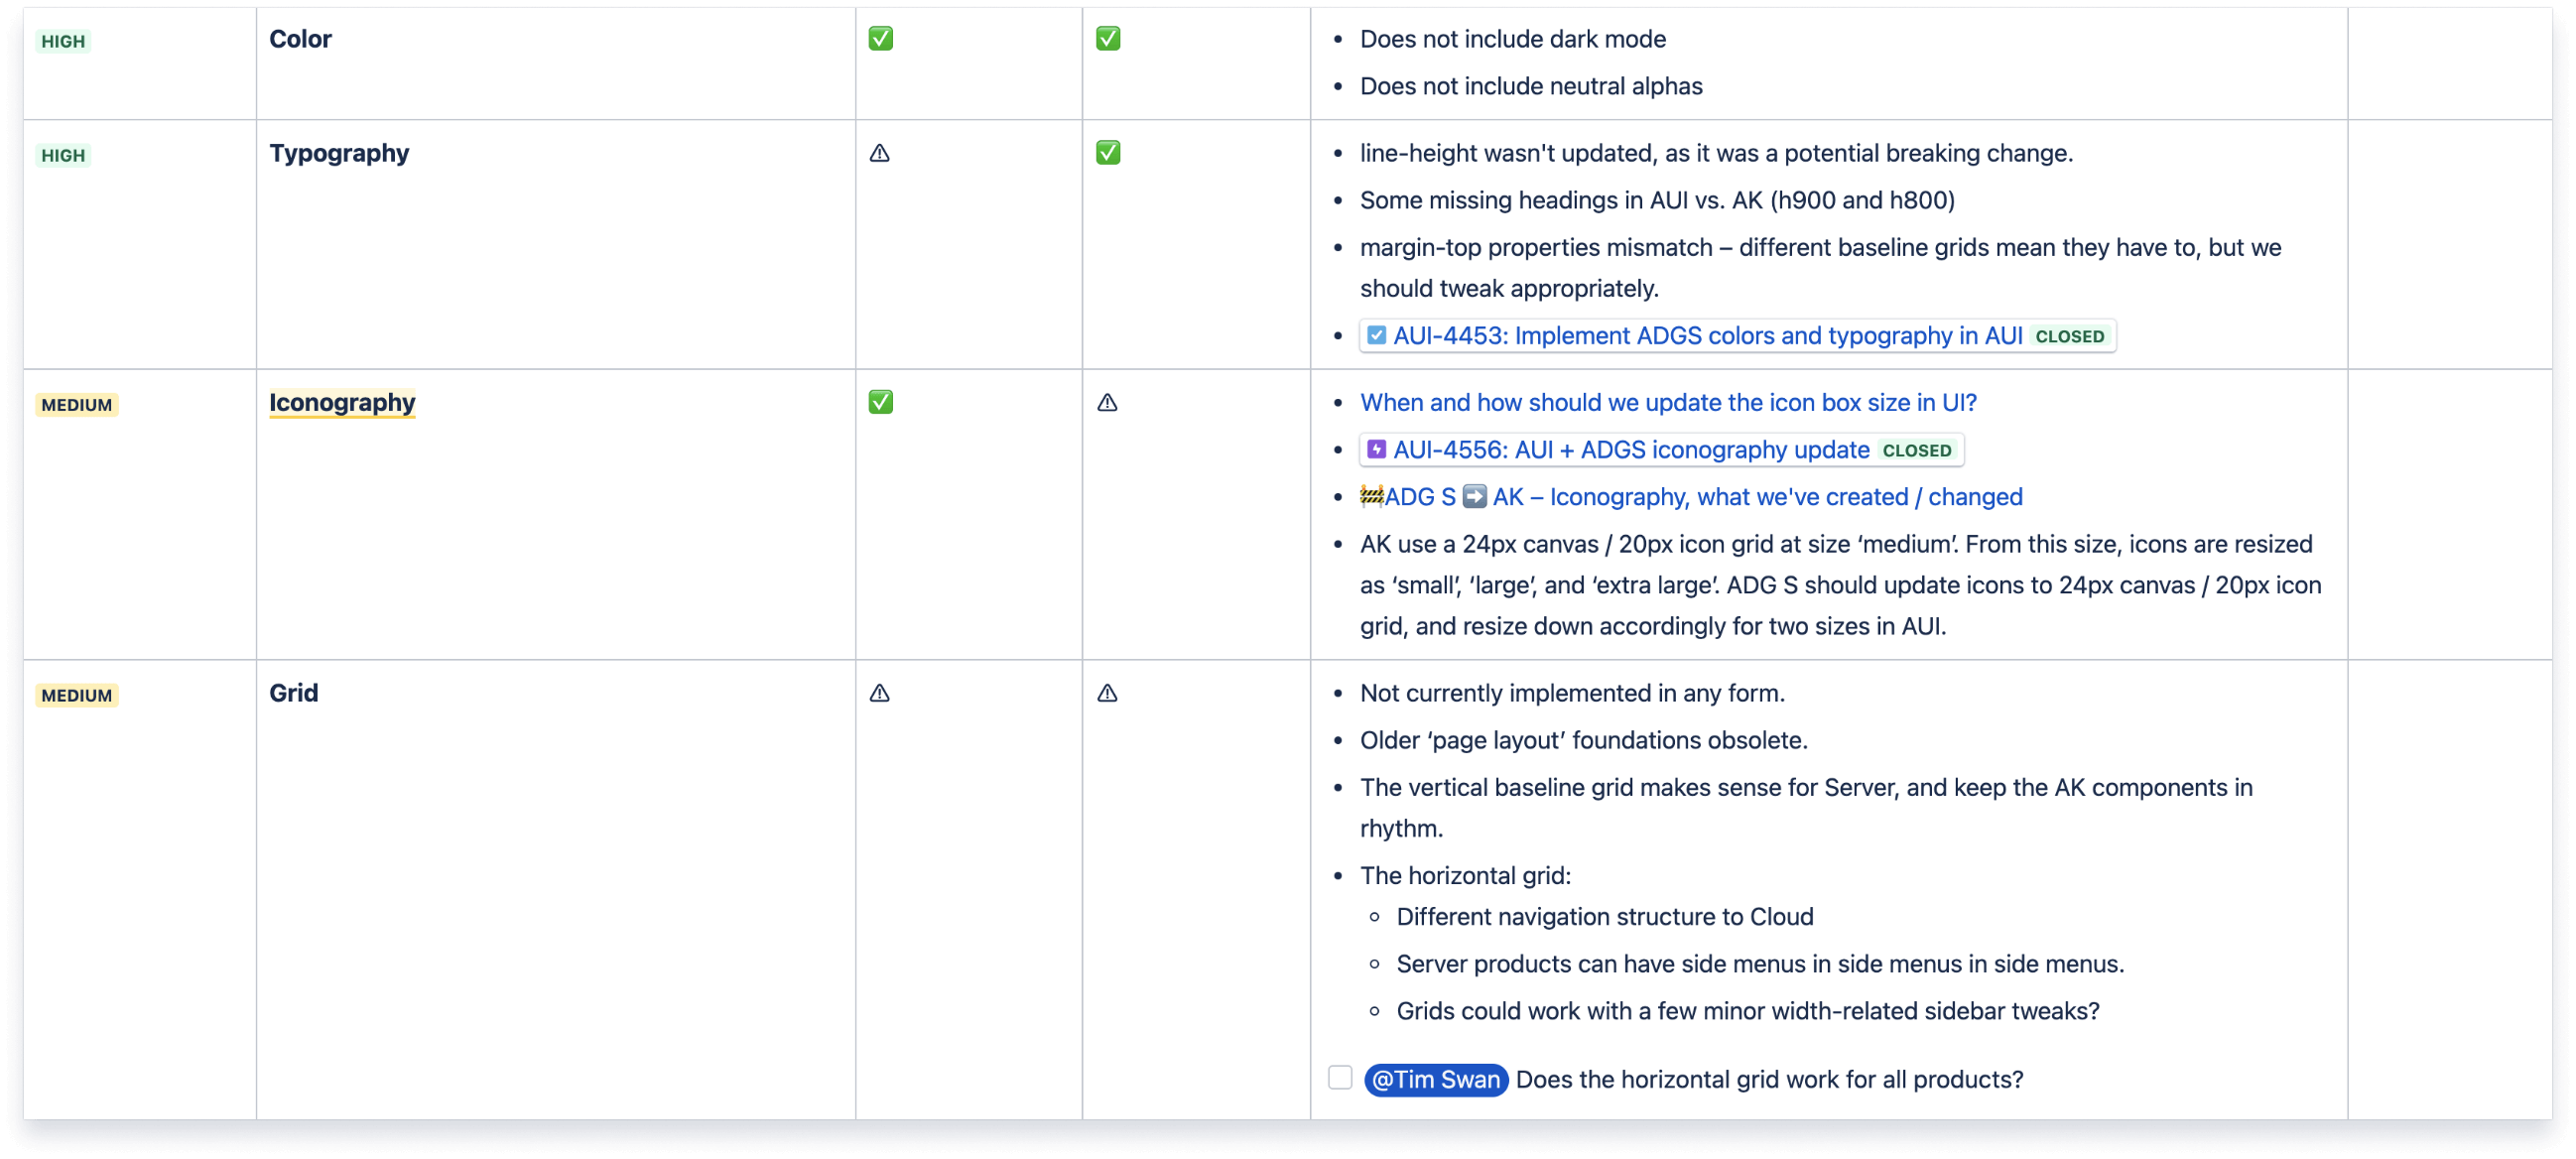Click the first warning triangle in Grid row

pos(879,693)
